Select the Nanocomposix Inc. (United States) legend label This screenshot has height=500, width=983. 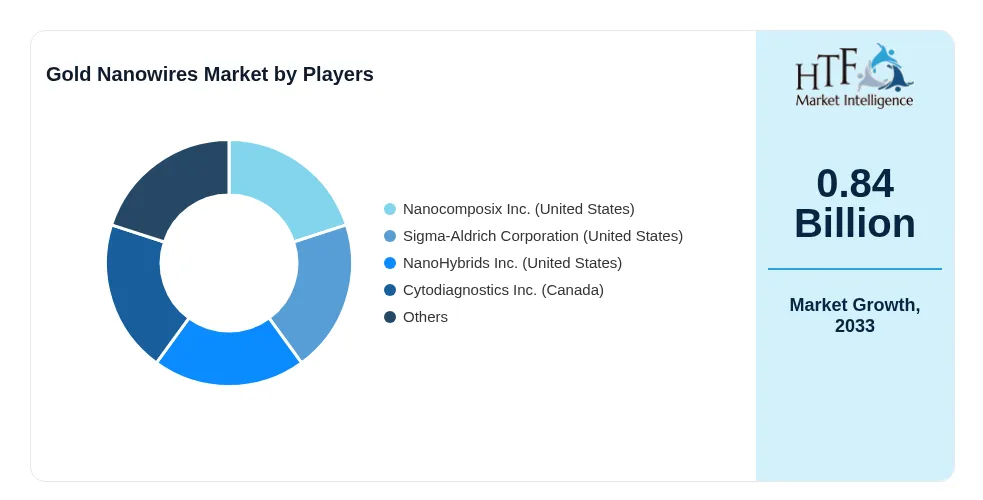point(518,209)
